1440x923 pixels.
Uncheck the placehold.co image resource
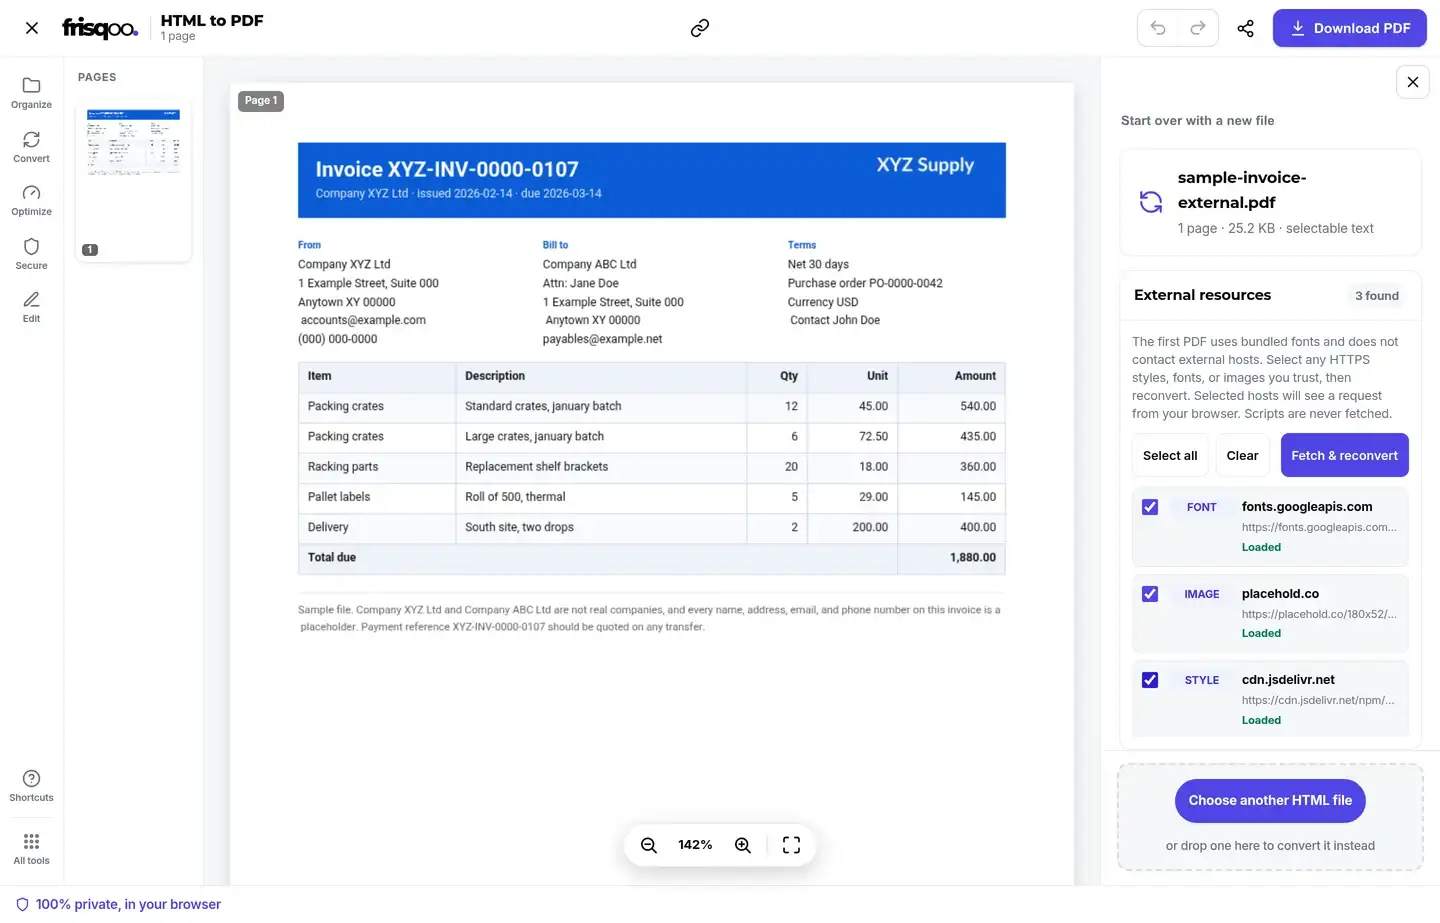[1150, 594]
